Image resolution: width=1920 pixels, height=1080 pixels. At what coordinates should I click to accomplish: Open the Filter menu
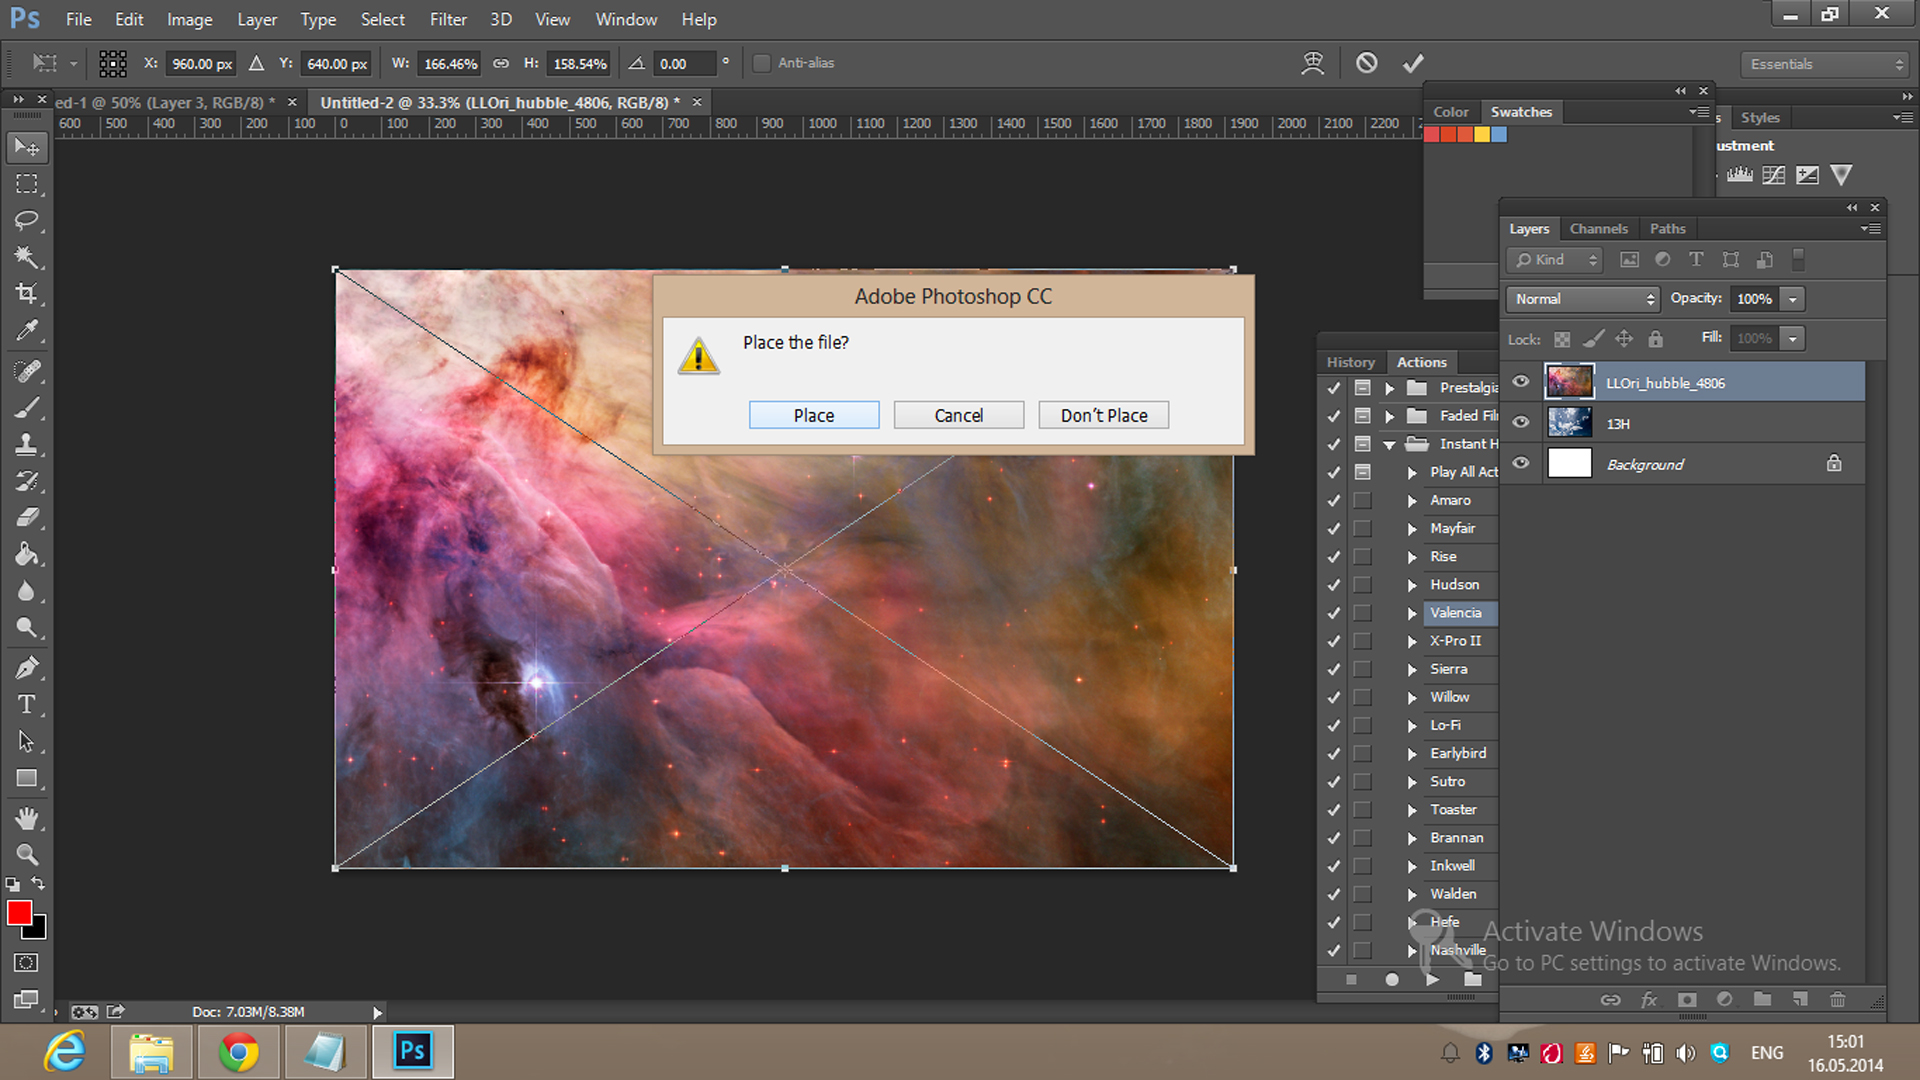click(x=448, y=19)
